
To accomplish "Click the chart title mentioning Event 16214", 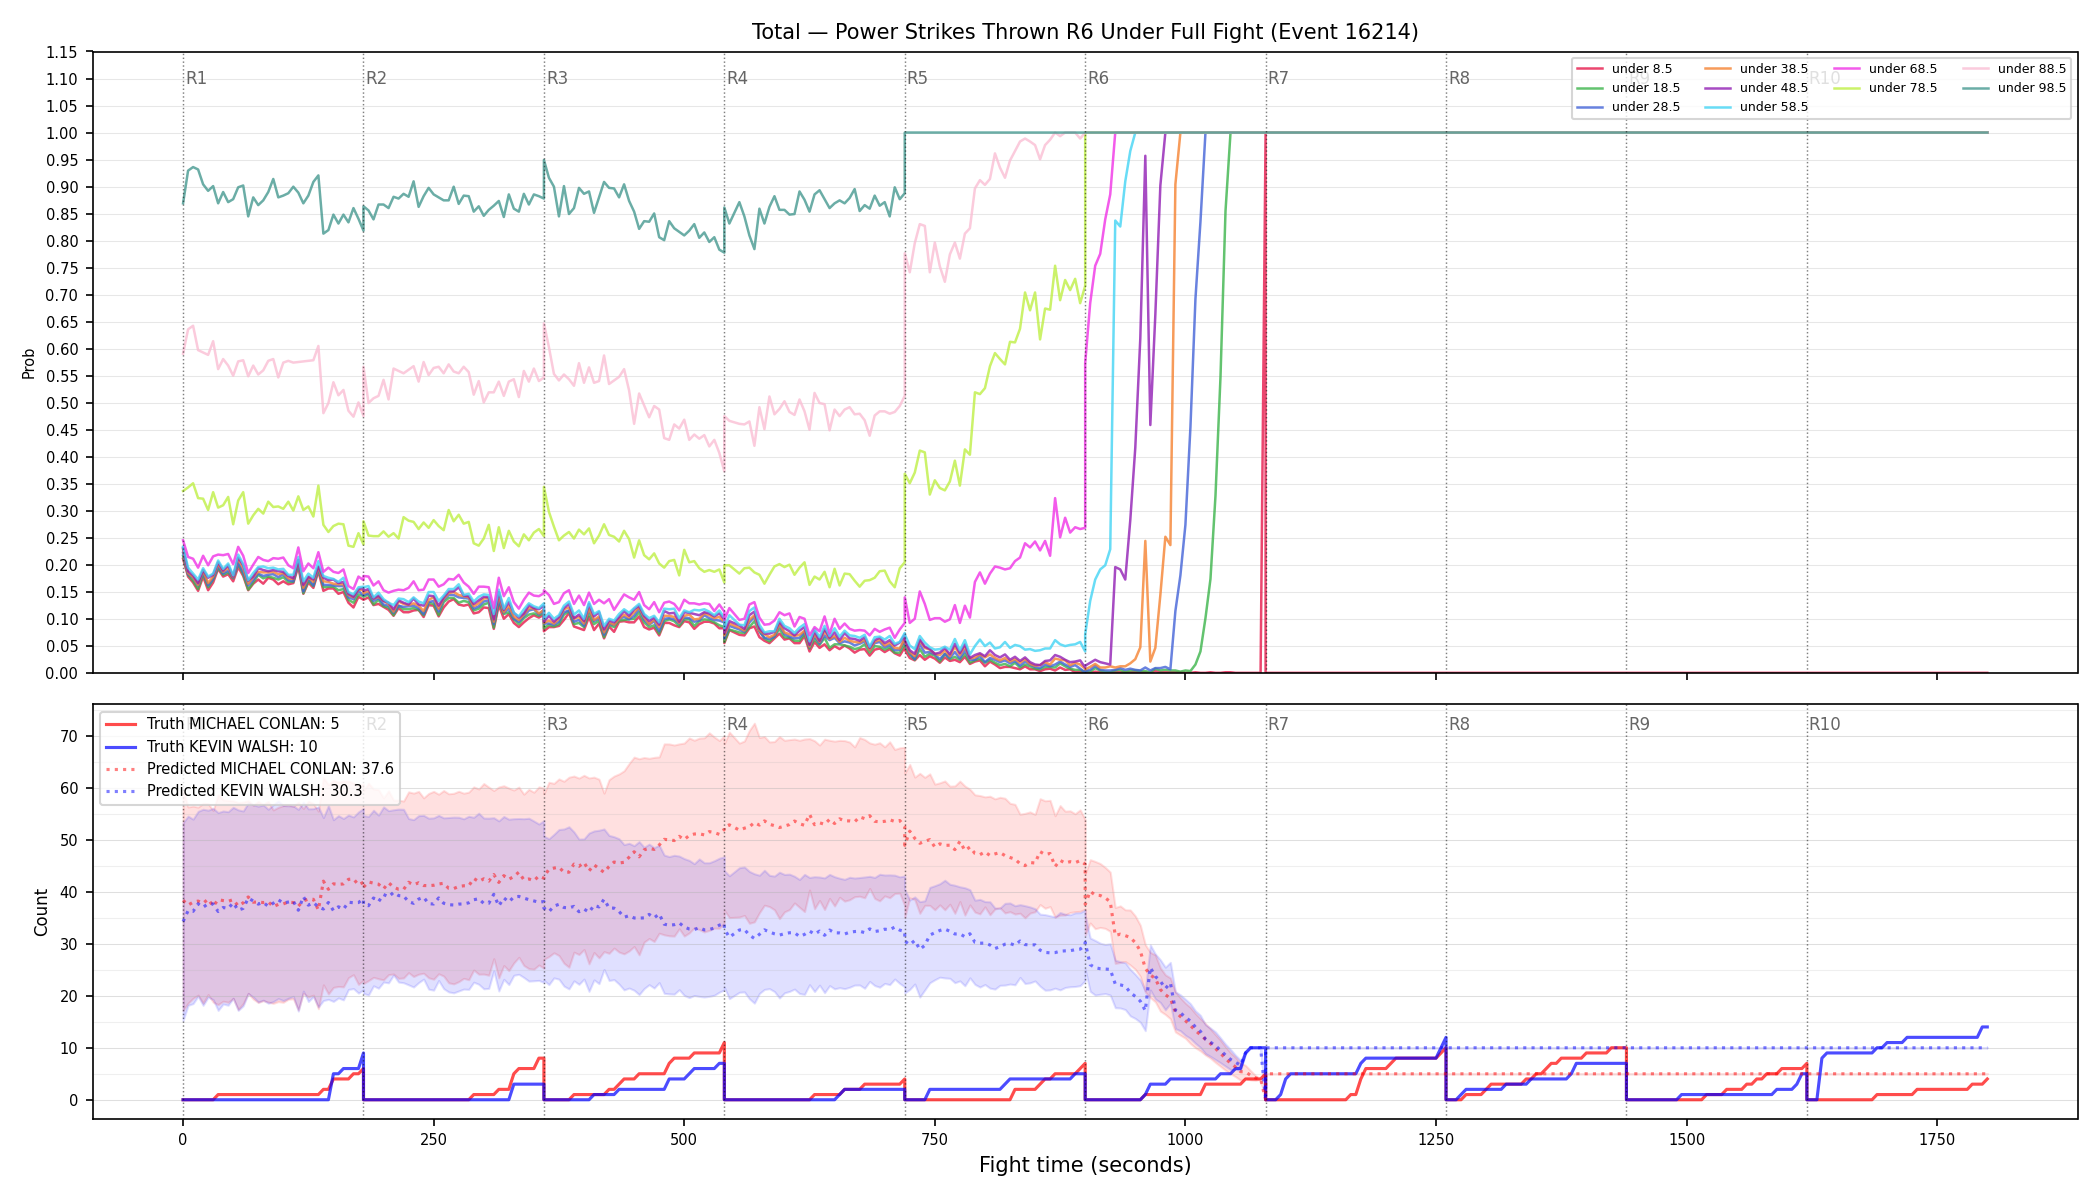I will click(x=1085, y=32).
